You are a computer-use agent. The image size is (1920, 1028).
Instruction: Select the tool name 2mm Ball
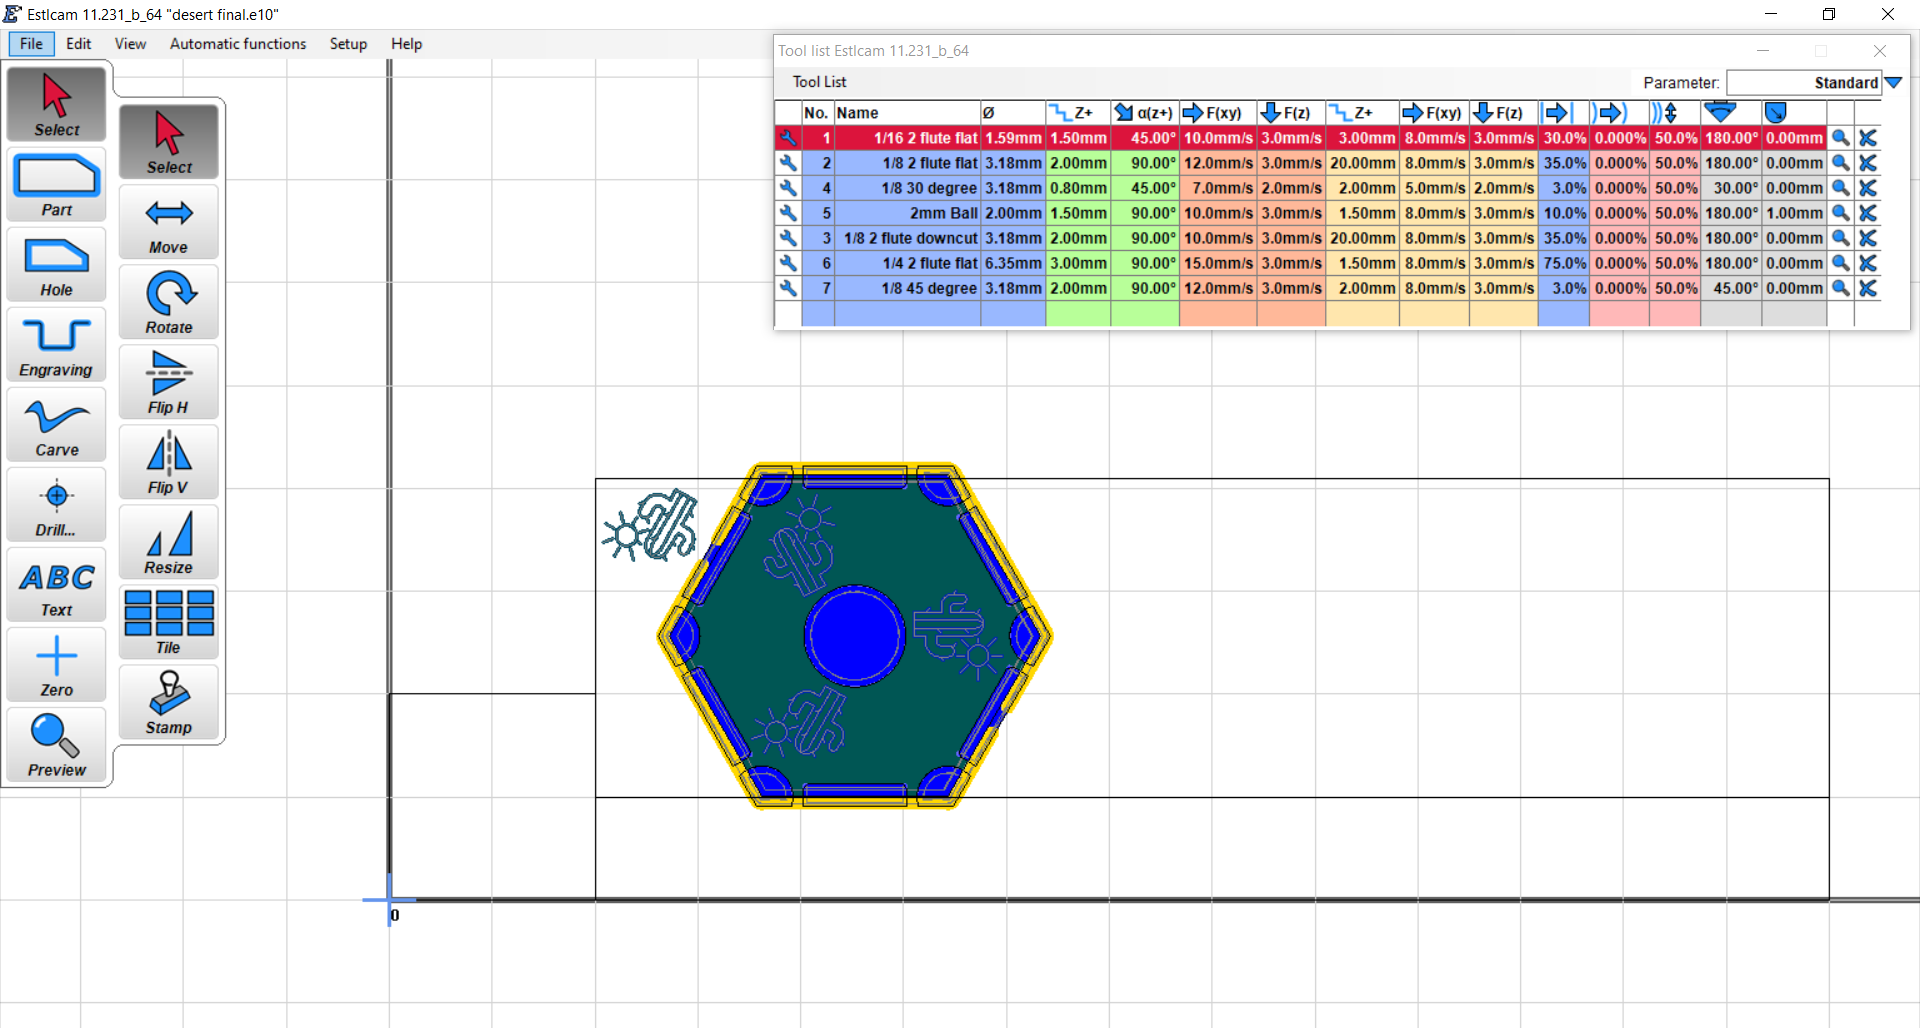coord(907,213)
